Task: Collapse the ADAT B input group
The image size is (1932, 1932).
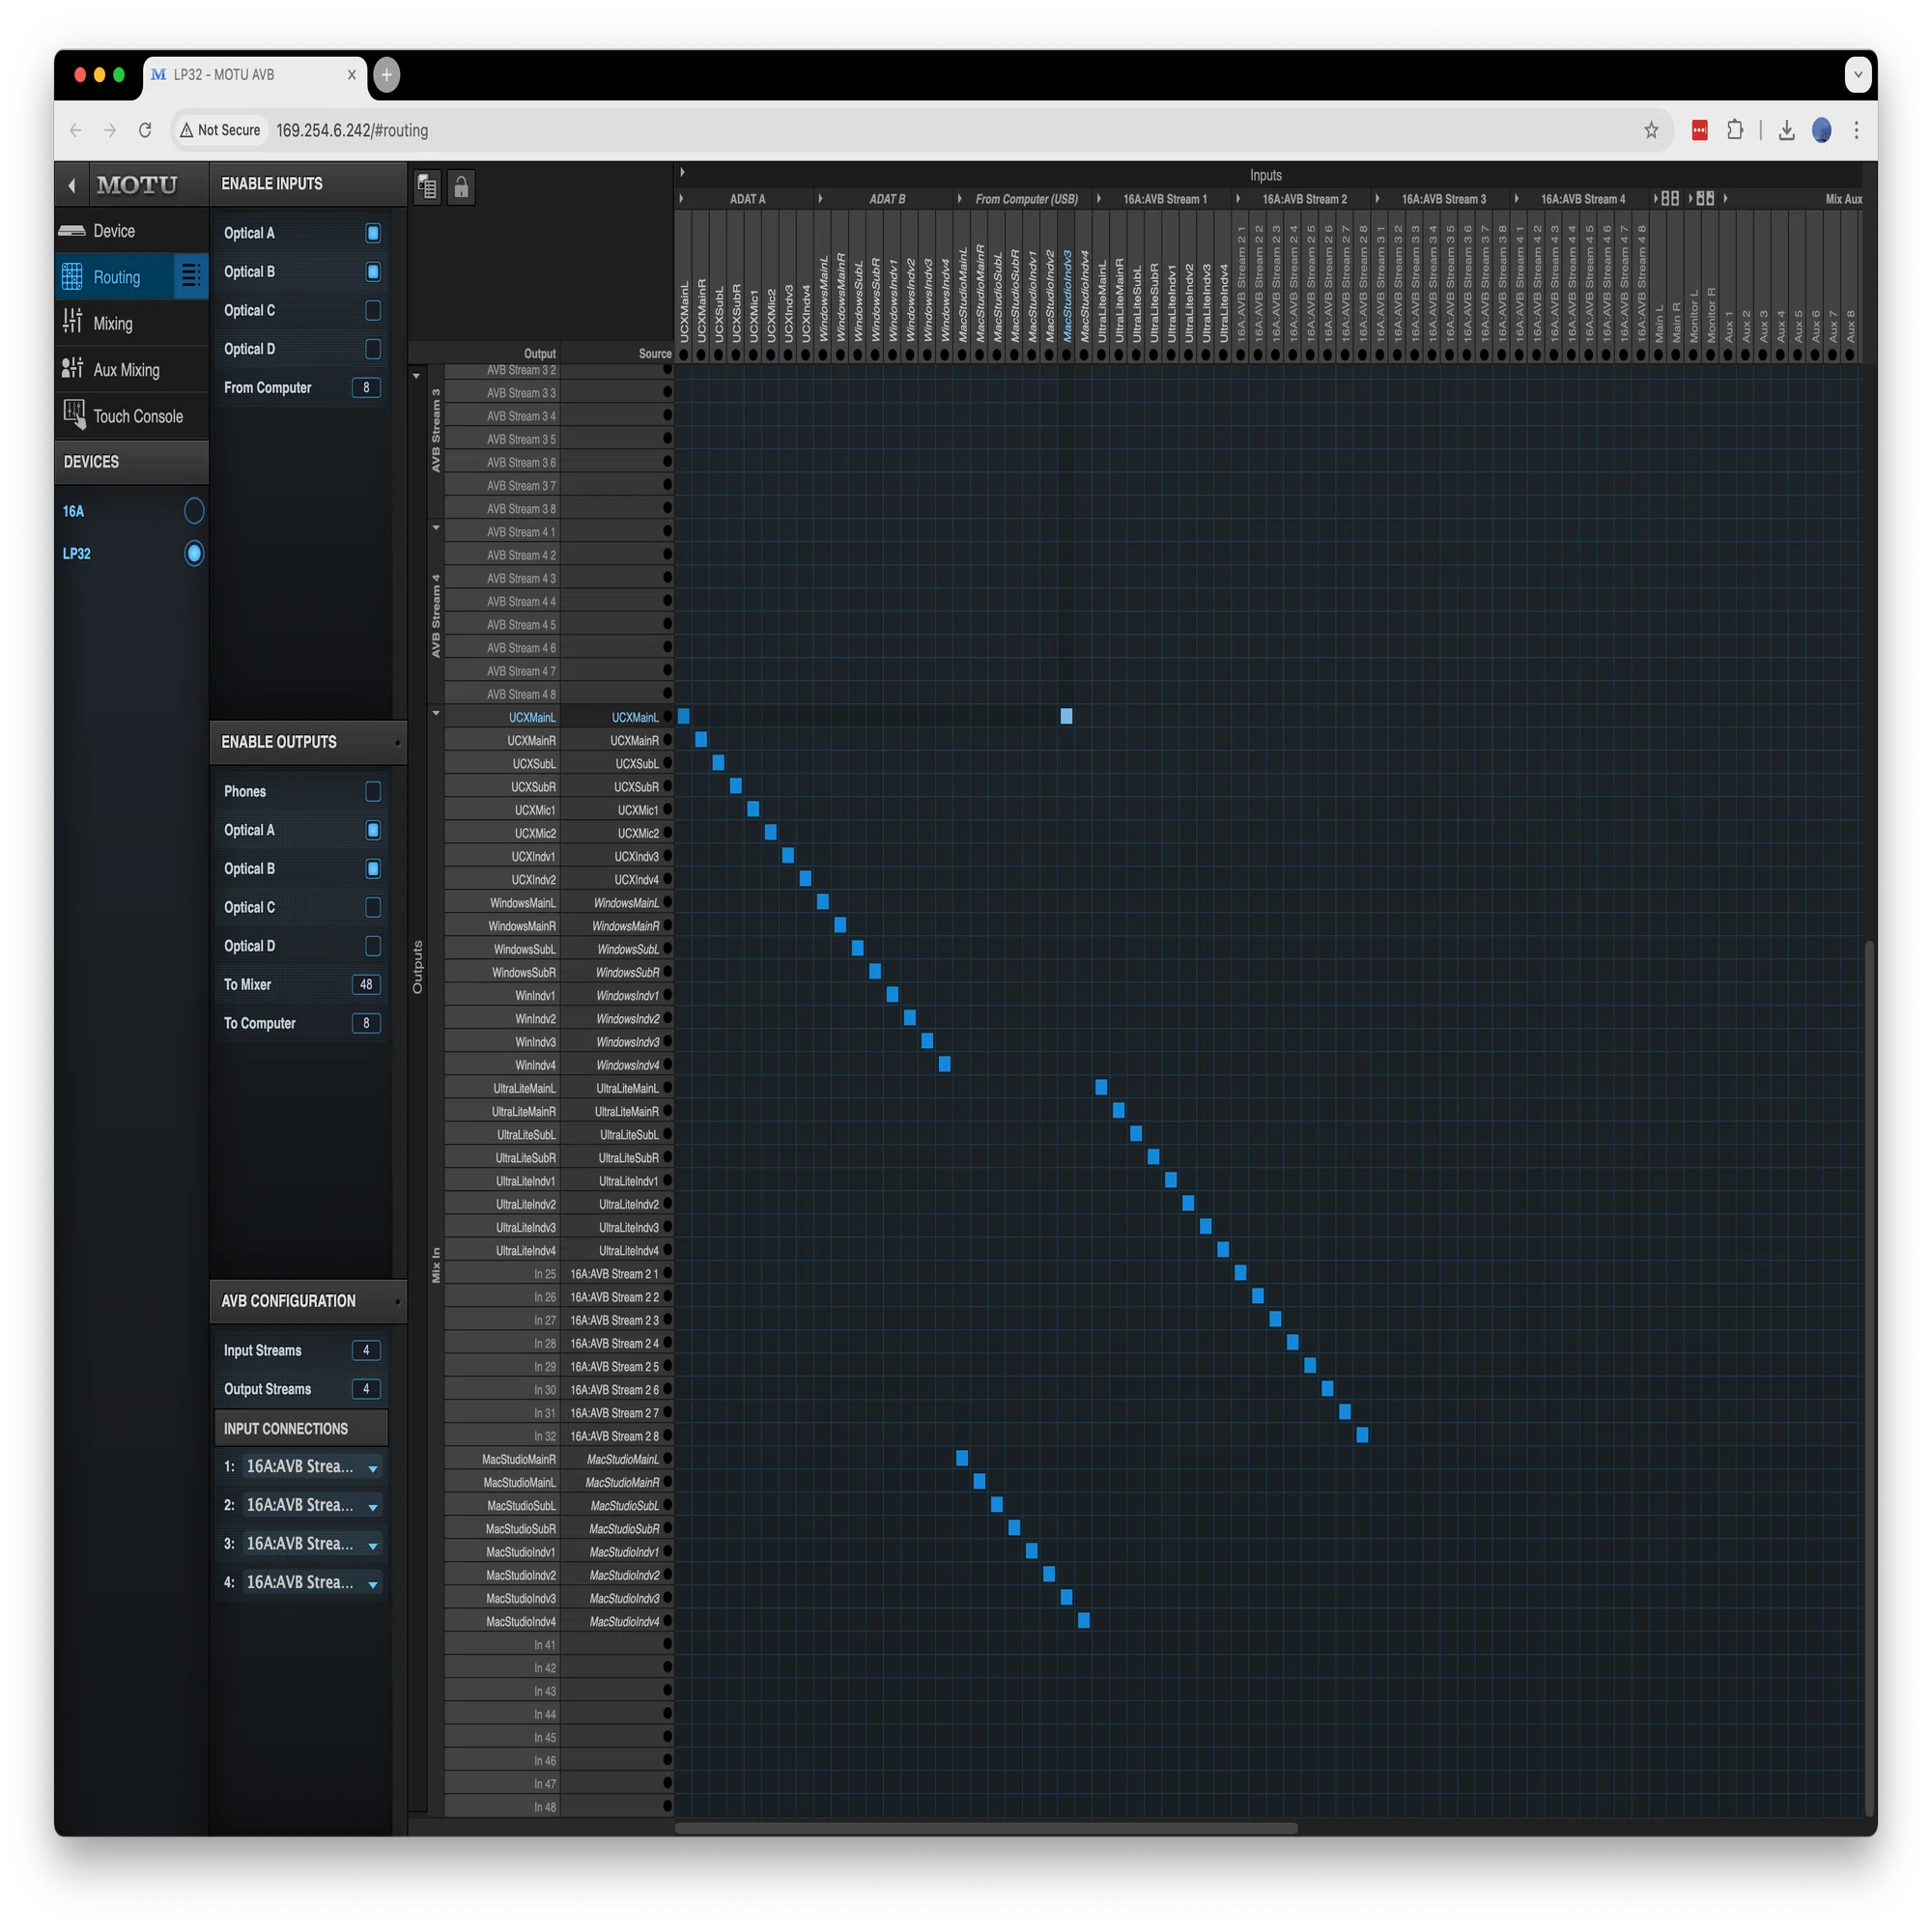Action: click(x=821, y=199)
